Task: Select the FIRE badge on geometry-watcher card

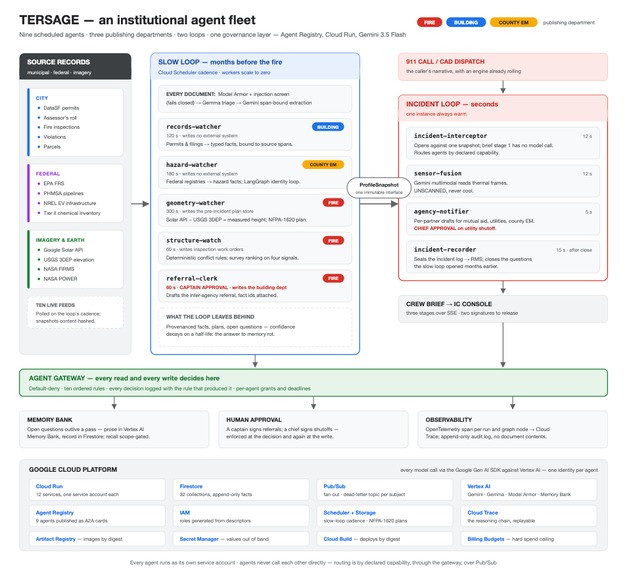Action: [x=333, y=203]
